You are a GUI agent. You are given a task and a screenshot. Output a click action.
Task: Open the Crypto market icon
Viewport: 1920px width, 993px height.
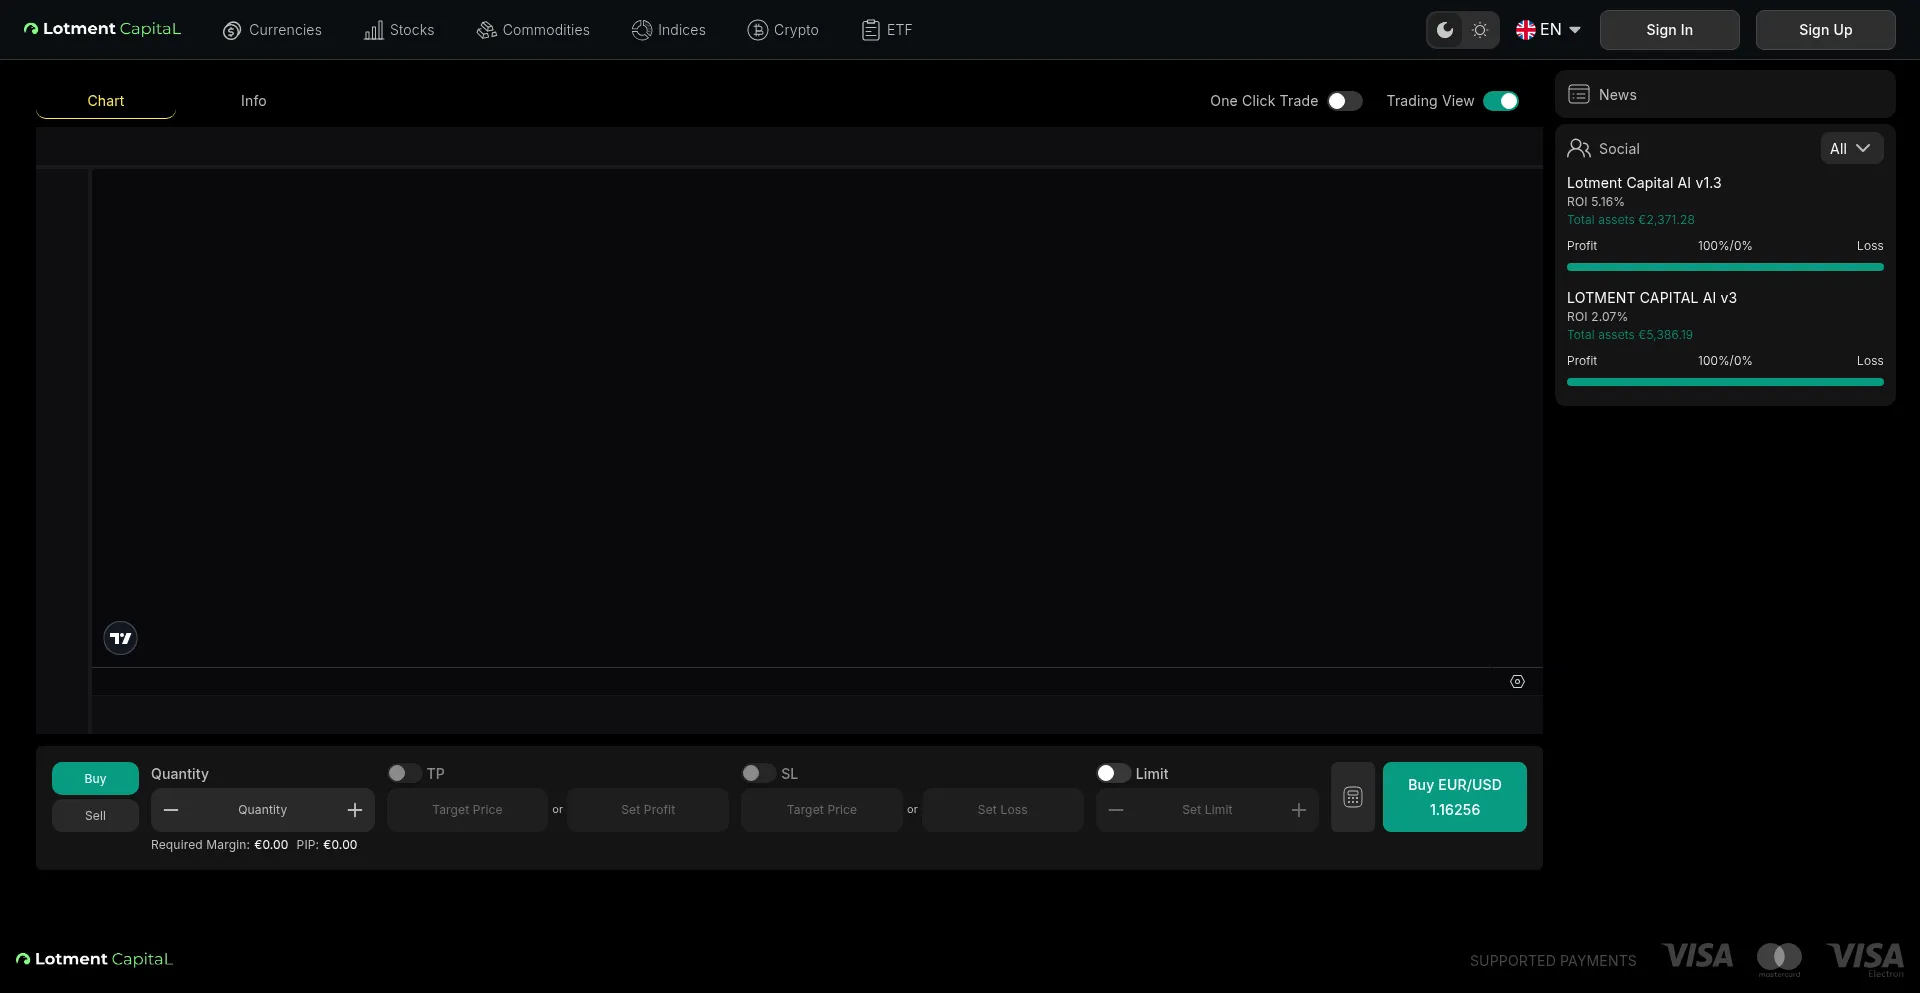point(756,30)
